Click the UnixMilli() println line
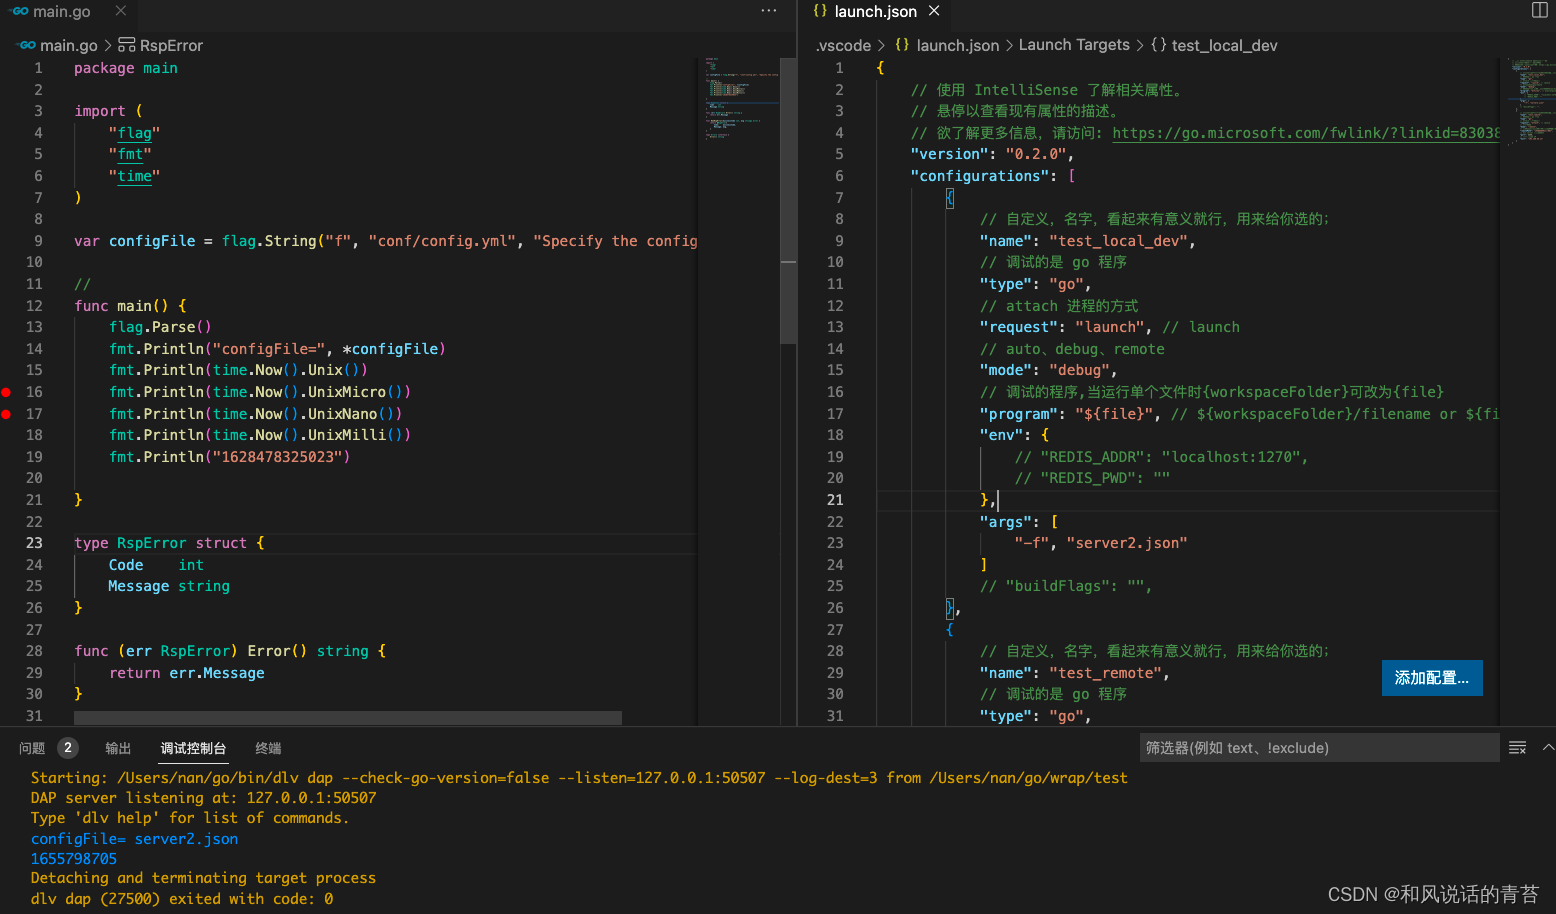Viewport: 1556px width, 914px height. point(260,435)
